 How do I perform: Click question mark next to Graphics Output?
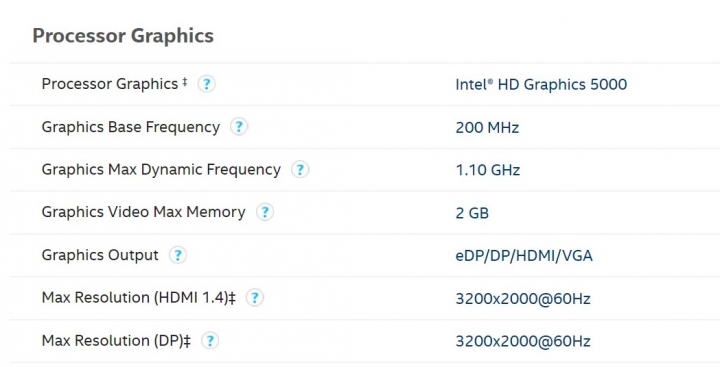178,255
